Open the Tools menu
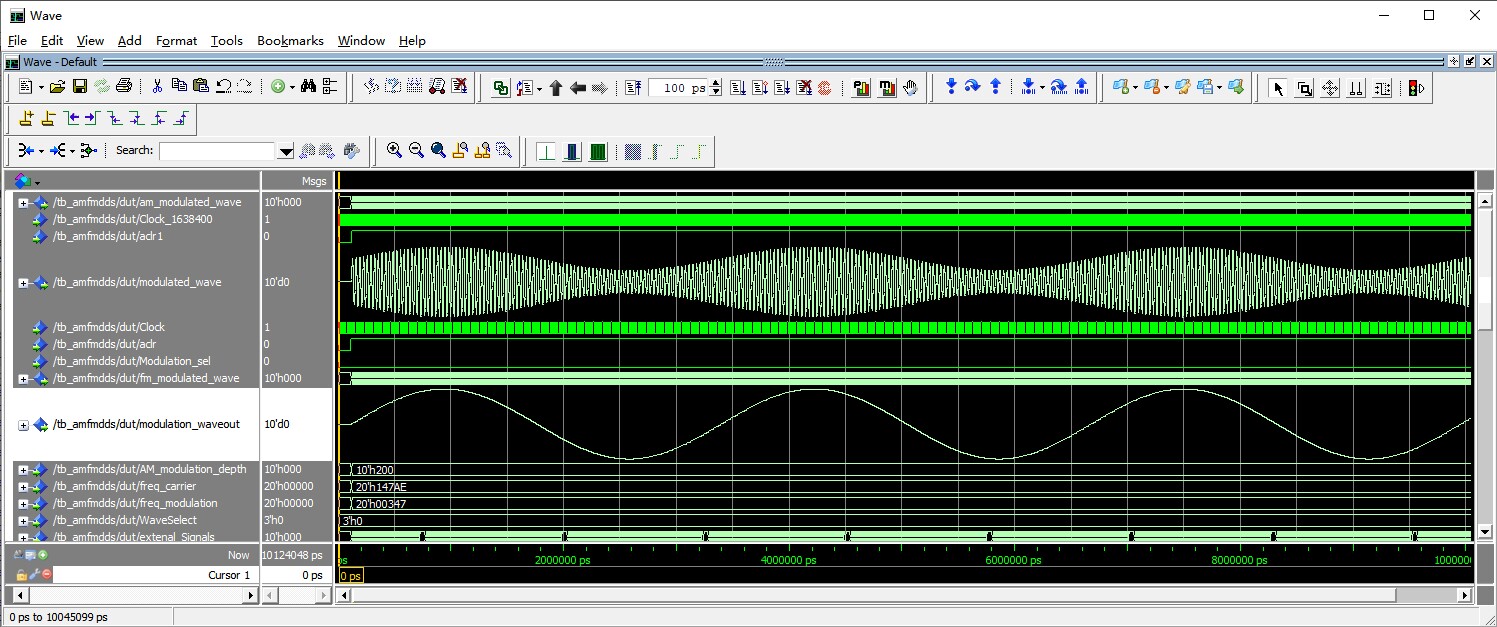Image resolution: width=1497 pixels, height=627 pixels. click(x=226, y=41)
